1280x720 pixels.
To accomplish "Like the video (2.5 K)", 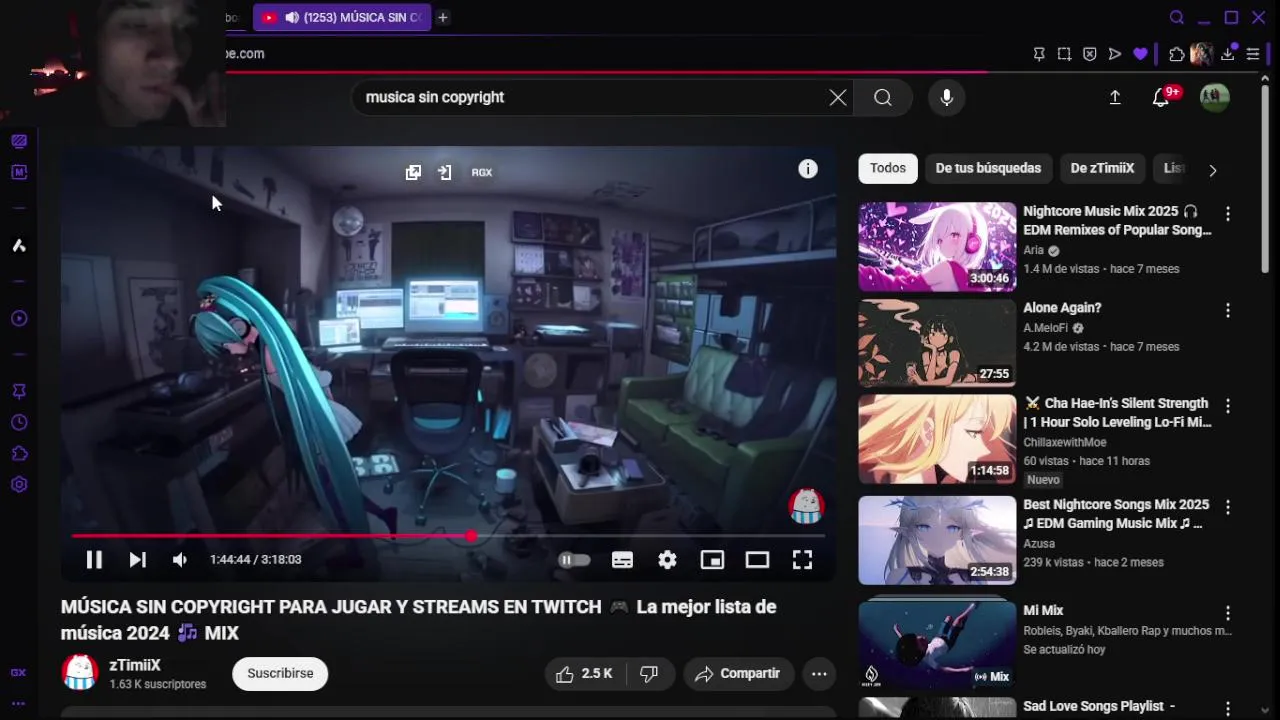I will pos(584,674).
